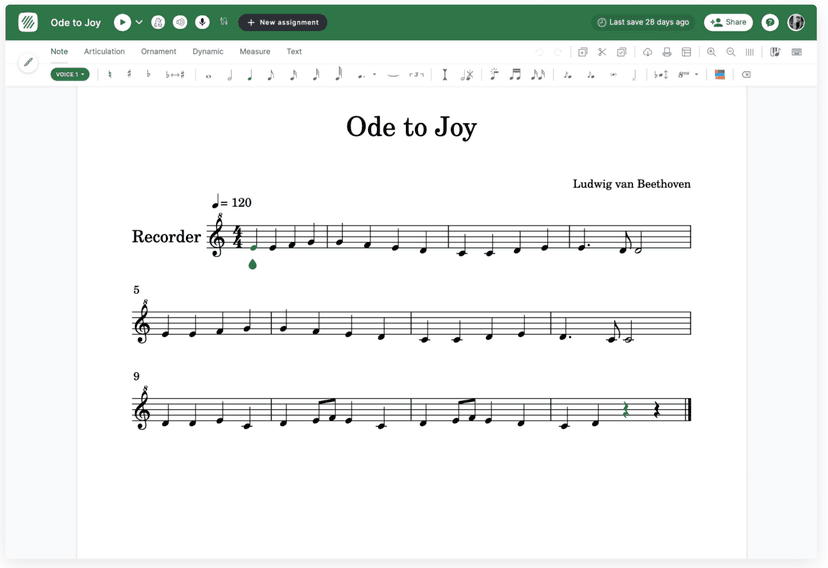Select the Text tab
The image size is (828, 568).
(x=294, y=51)
